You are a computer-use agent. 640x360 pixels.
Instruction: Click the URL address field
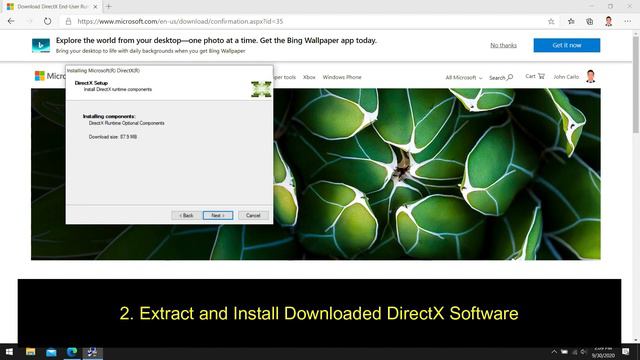click(180, 22)
